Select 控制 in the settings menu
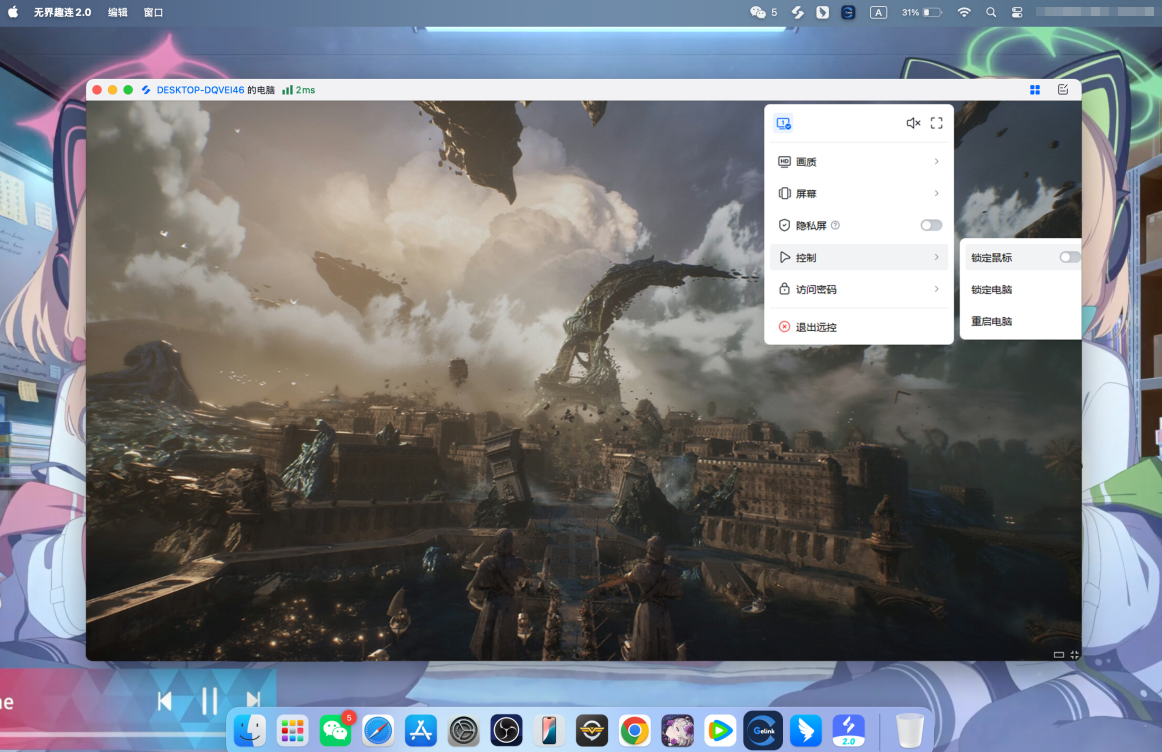 point(859,258)
